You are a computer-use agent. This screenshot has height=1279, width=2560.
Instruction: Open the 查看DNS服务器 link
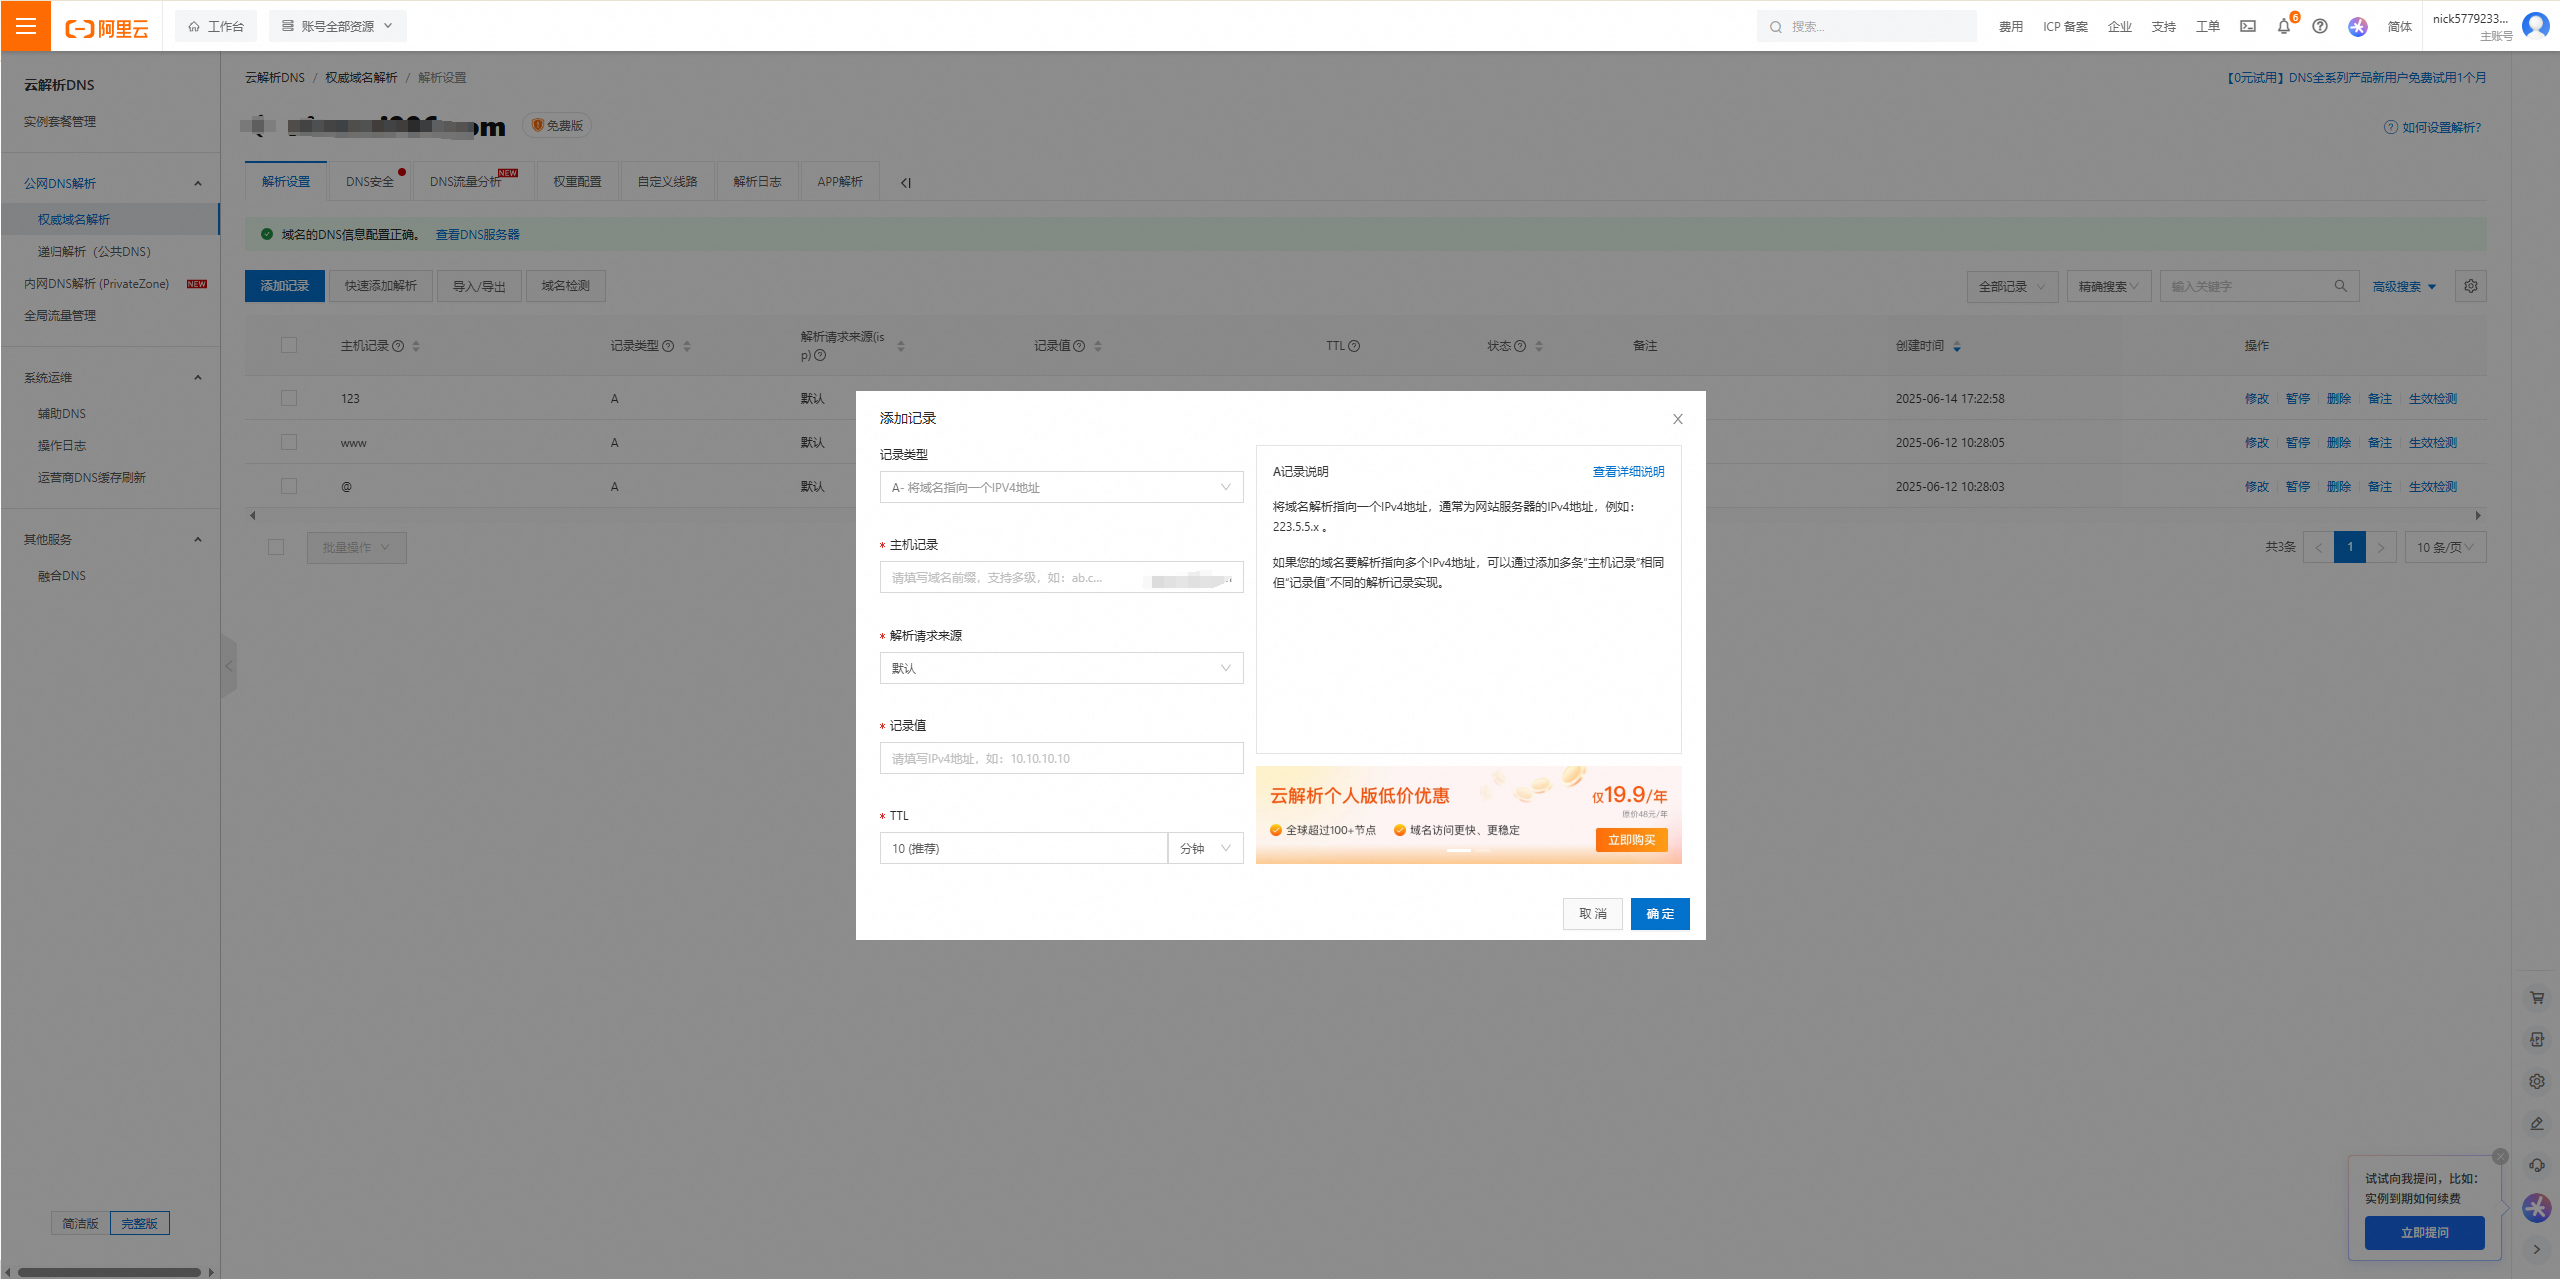(478, 234)
